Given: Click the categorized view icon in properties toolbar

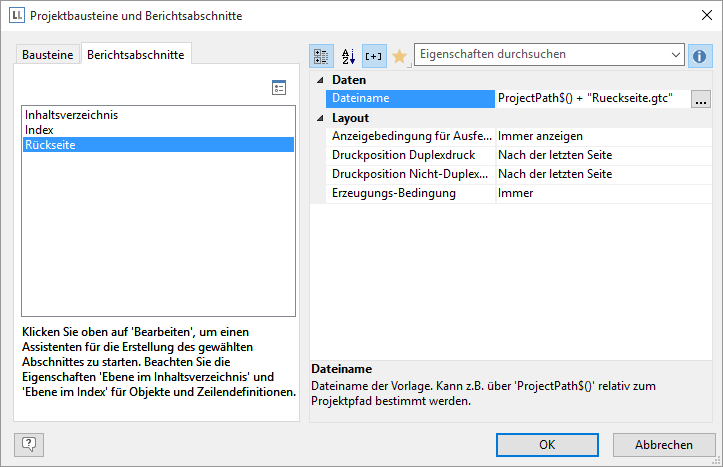Looking at the screenshot, I should 321,56.
